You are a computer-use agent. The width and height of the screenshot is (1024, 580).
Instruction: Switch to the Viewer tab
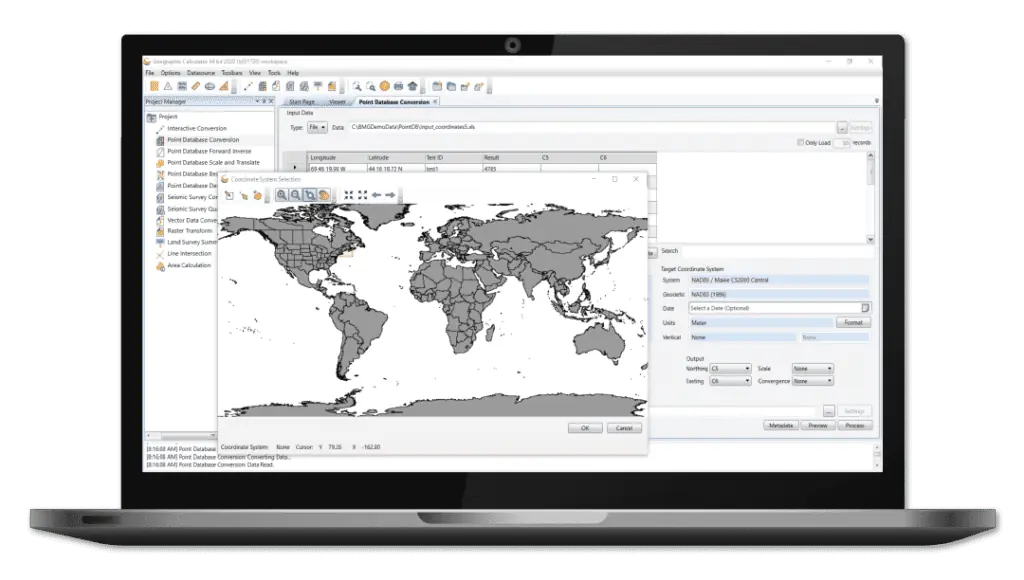click(337, 102)
